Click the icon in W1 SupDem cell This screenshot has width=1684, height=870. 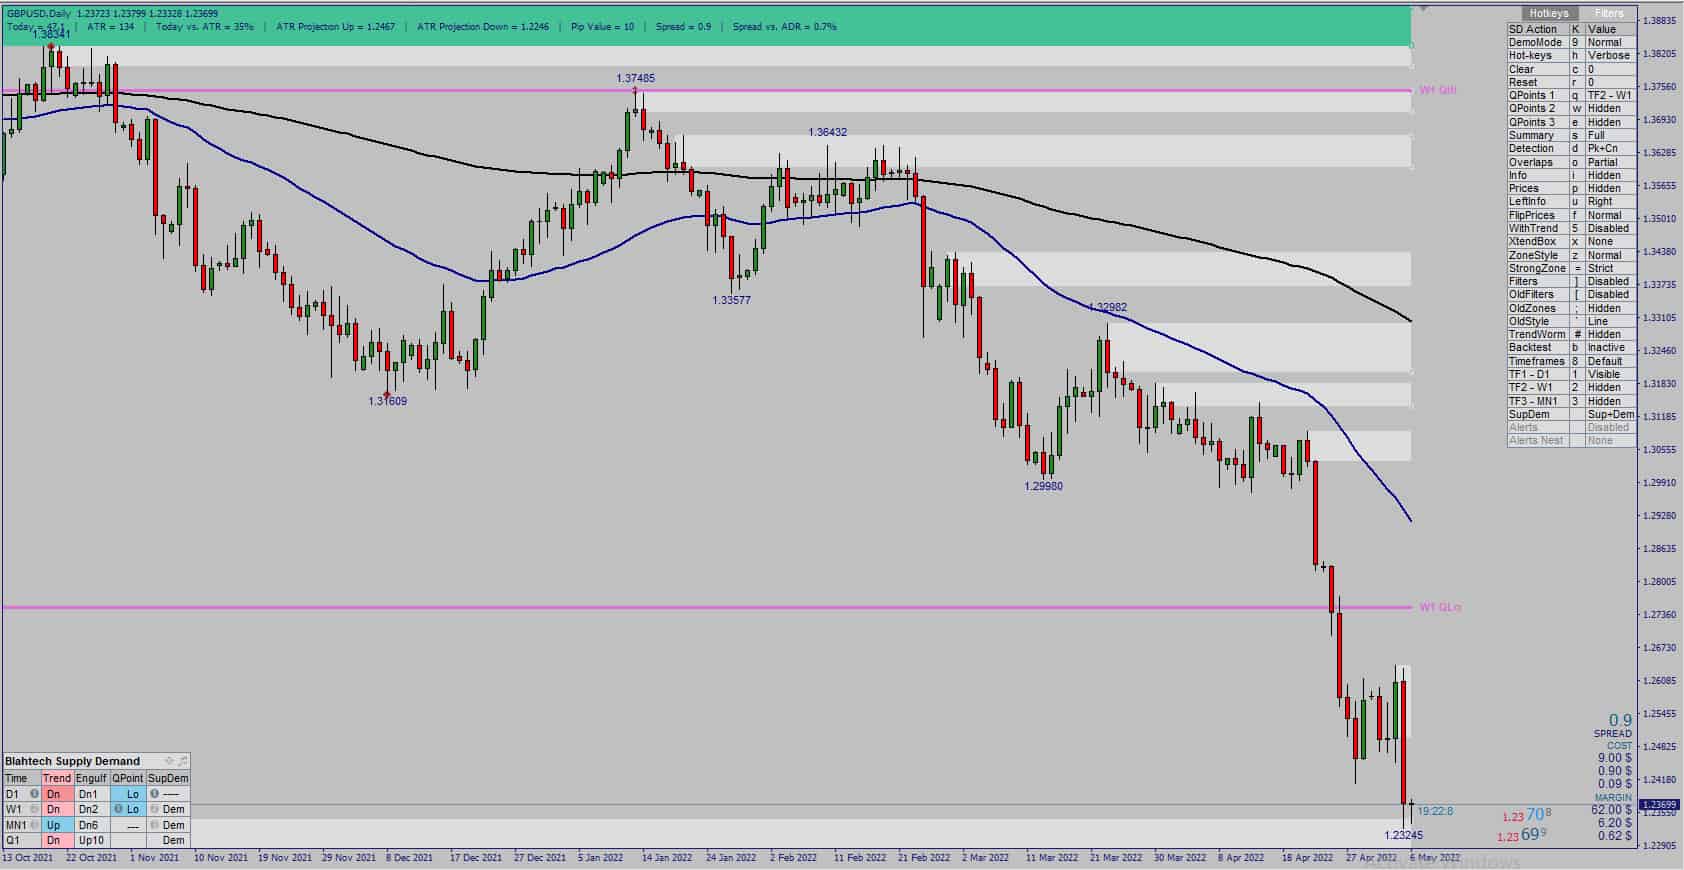click(x=155, y=809)
